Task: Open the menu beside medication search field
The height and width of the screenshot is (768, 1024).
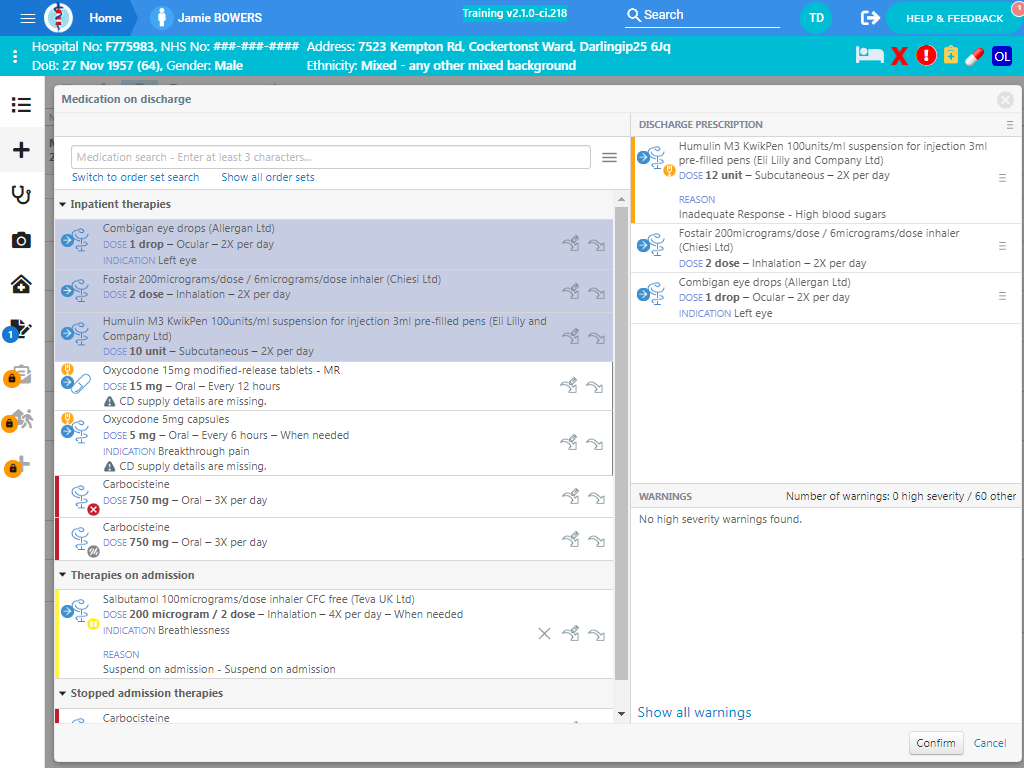Action: [609, 157]
